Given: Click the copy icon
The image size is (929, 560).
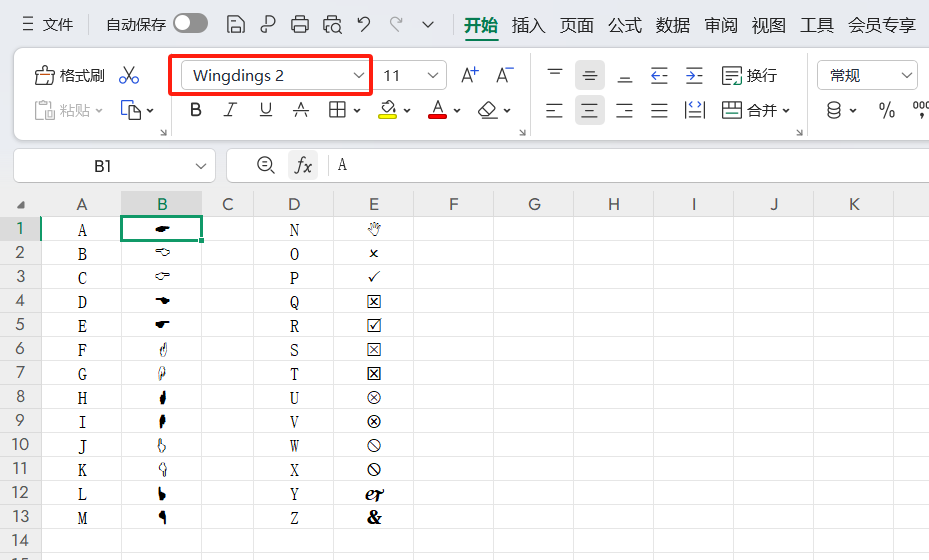Looking at the screenshot, I should pos(130,110).
